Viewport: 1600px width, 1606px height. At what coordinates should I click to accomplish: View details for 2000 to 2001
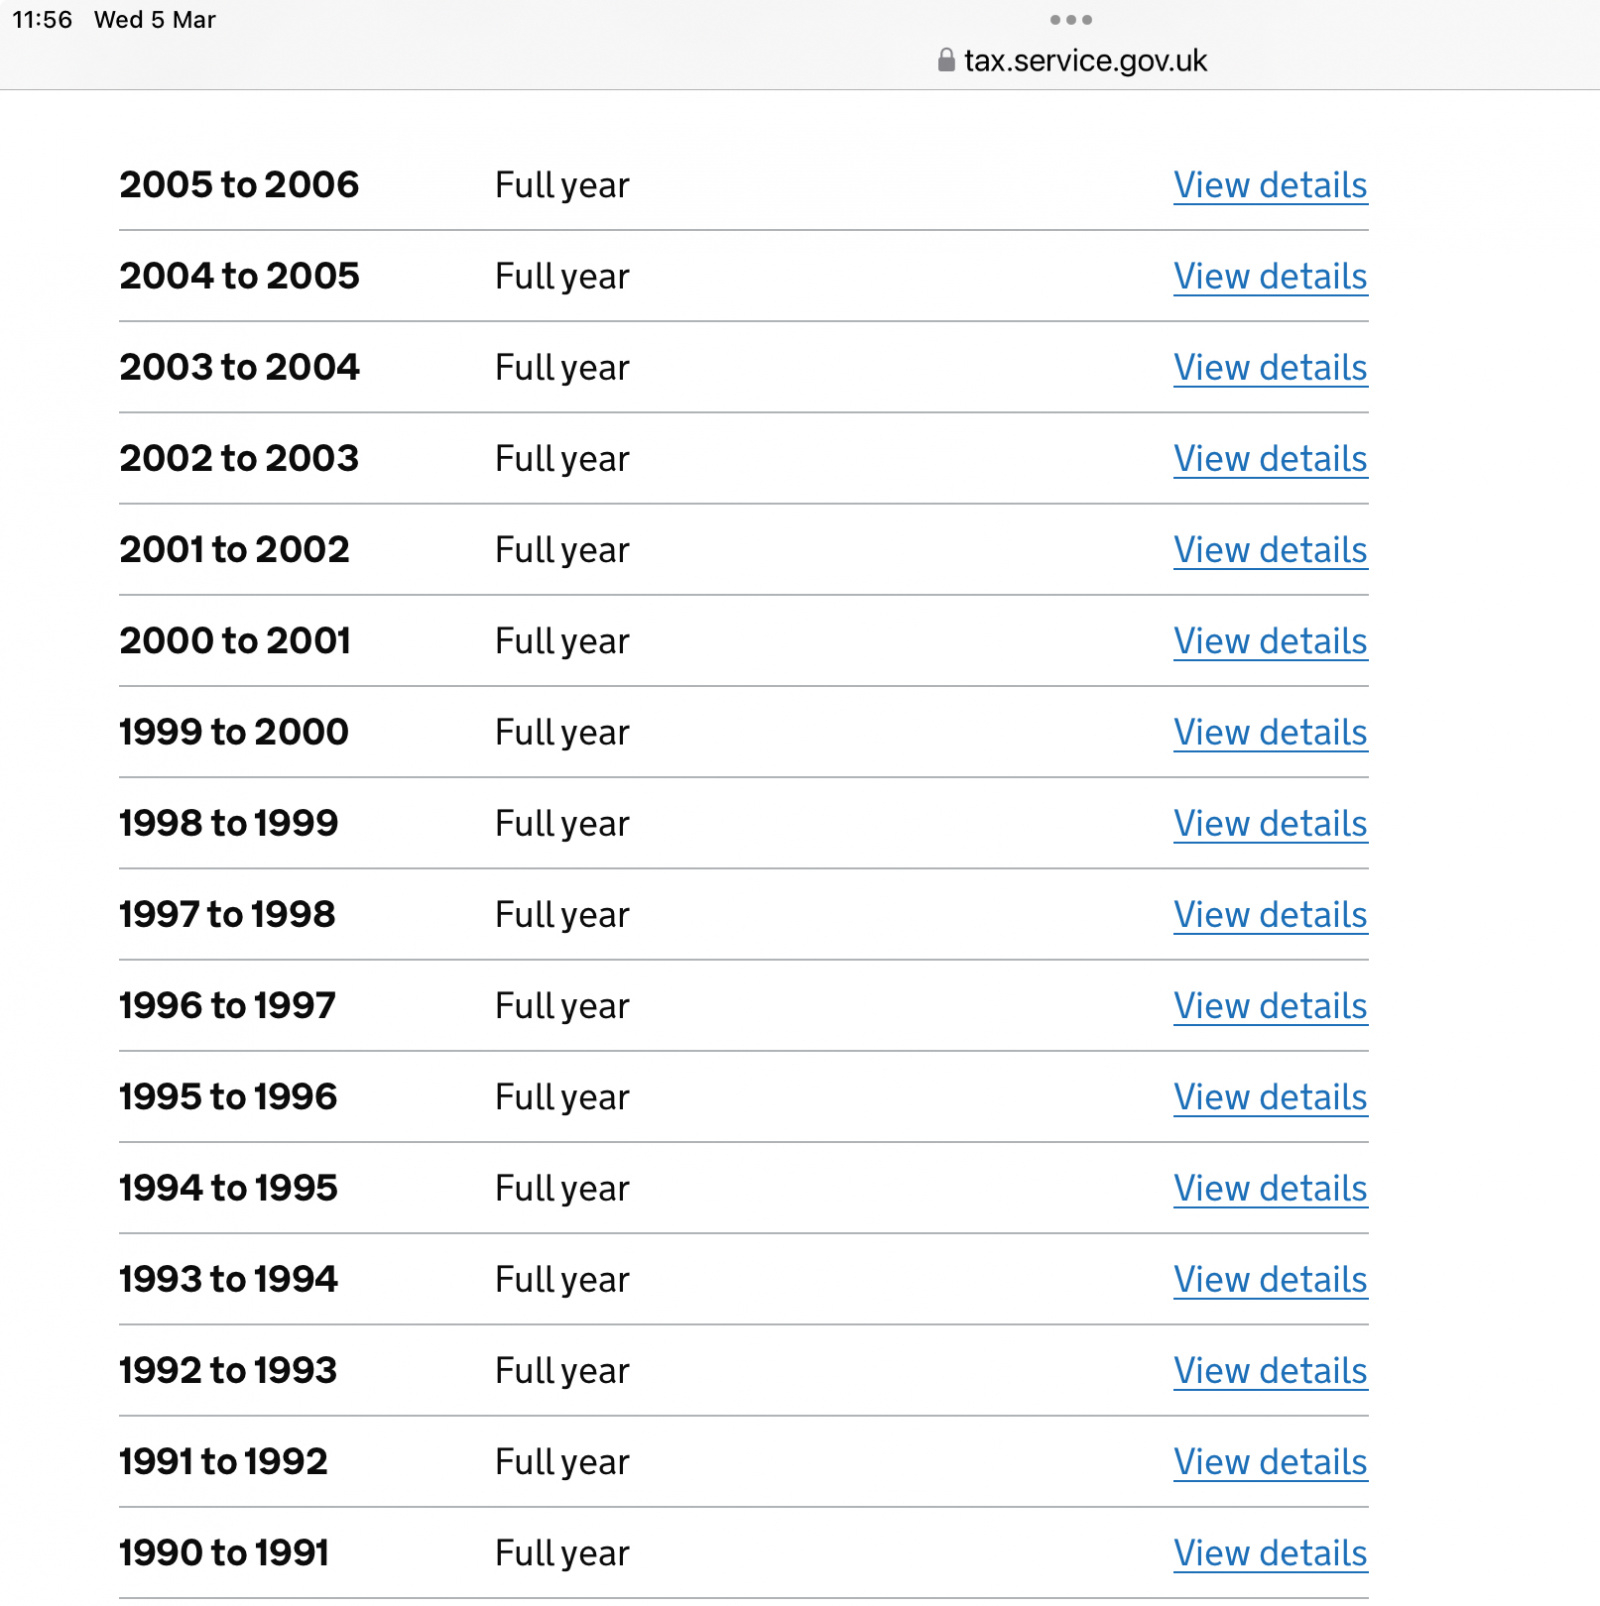[x=1270, y=641]
